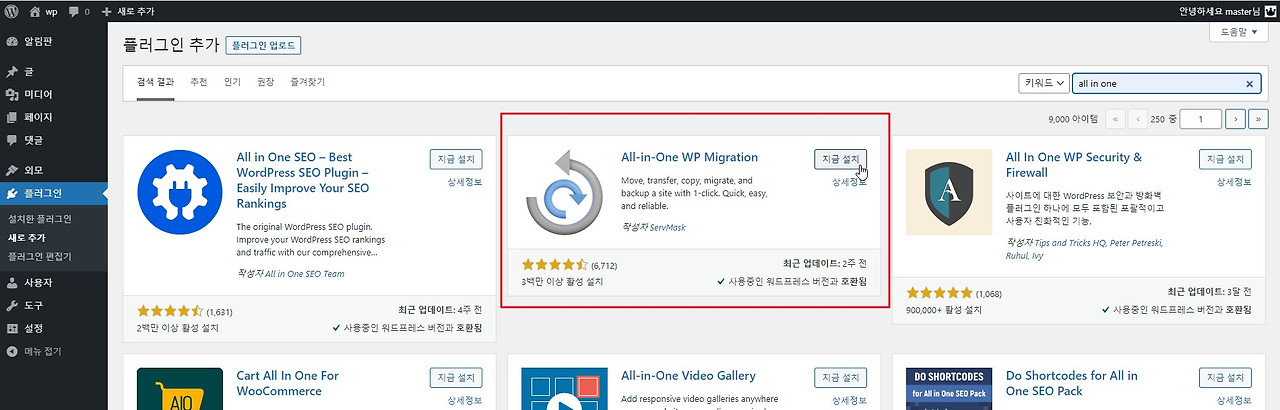Open Cart All In One title link
The height and width of the screenshot is (410, 1280).
point(288,384)
